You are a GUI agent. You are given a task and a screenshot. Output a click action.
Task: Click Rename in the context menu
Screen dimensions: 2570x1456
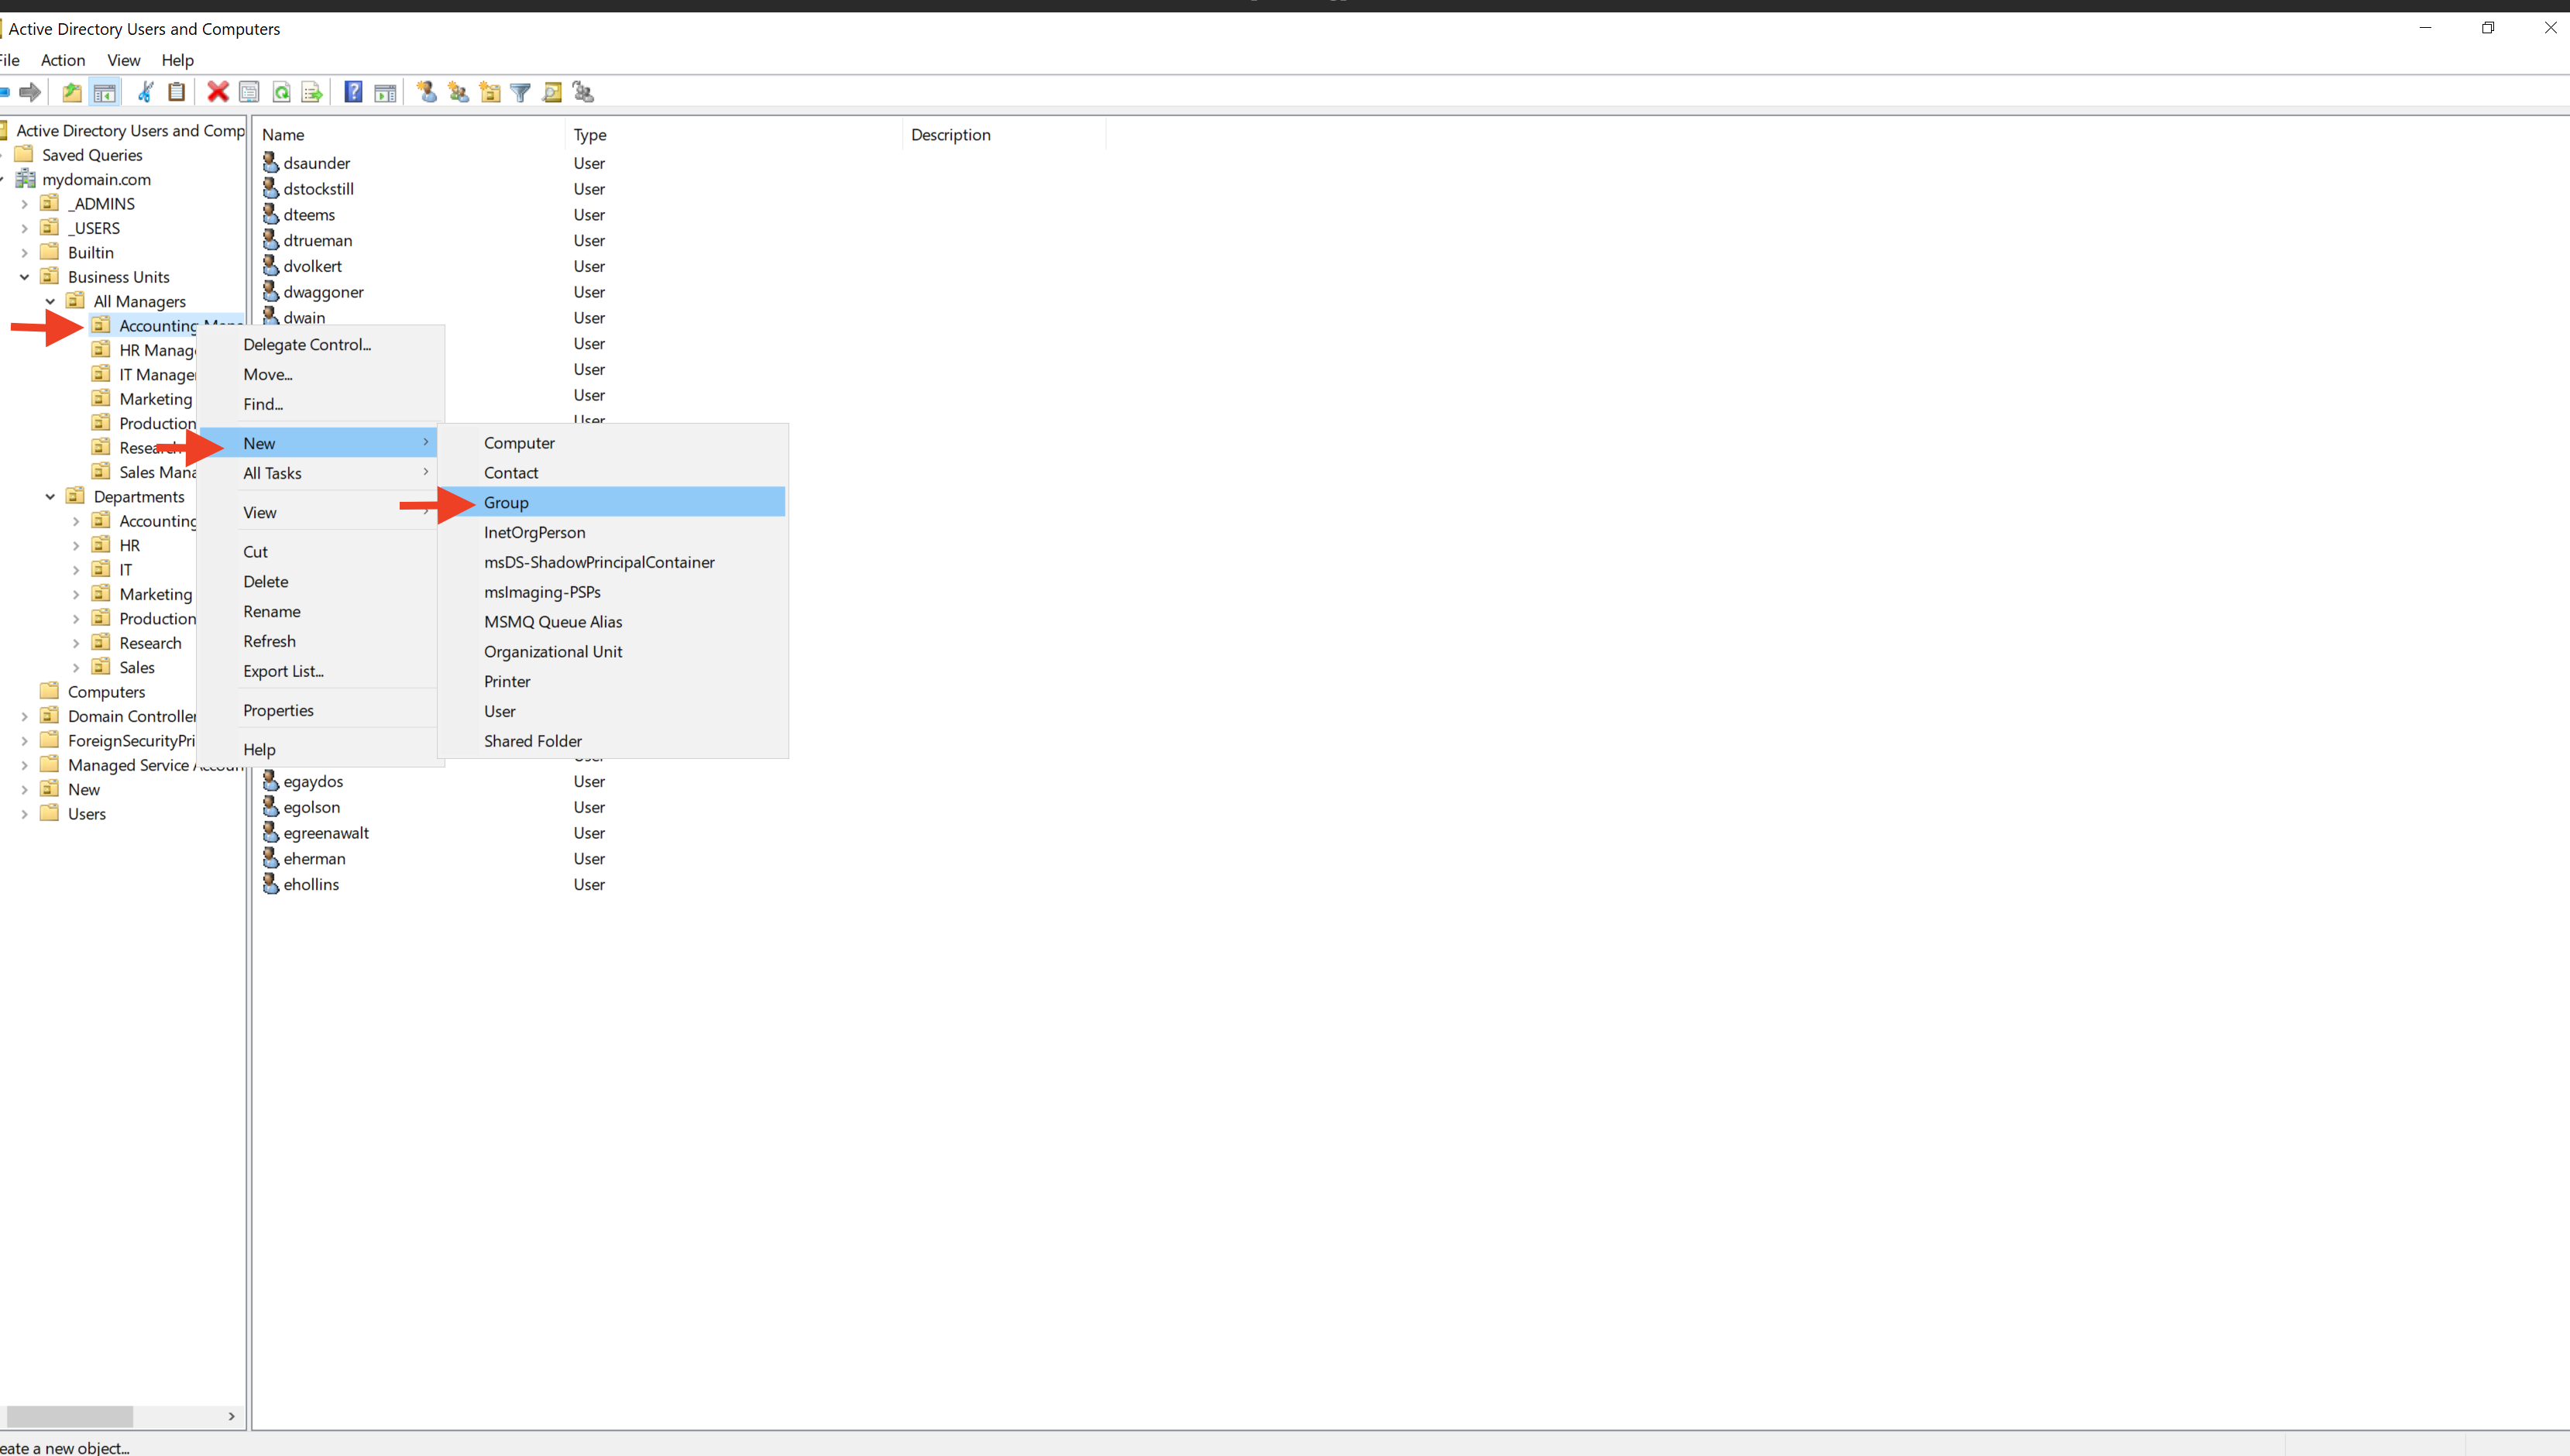coord(271,611)
